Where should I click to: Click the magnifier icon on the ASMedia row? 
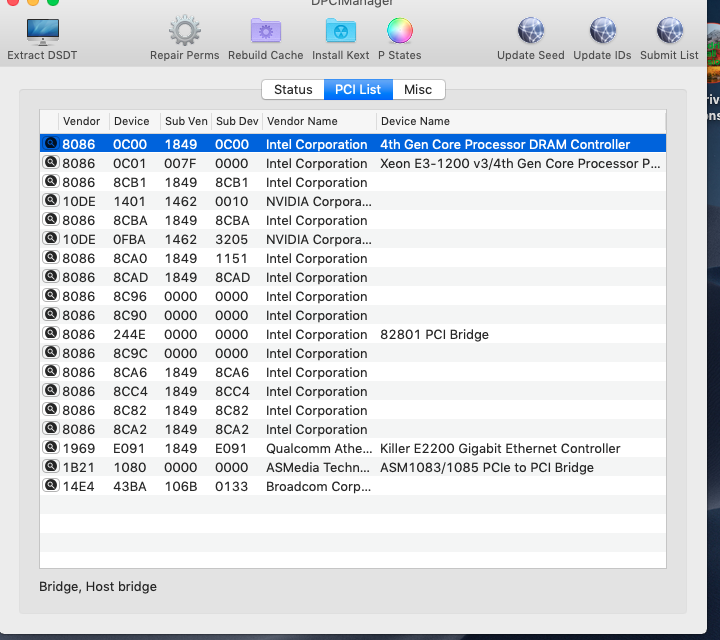50,467
